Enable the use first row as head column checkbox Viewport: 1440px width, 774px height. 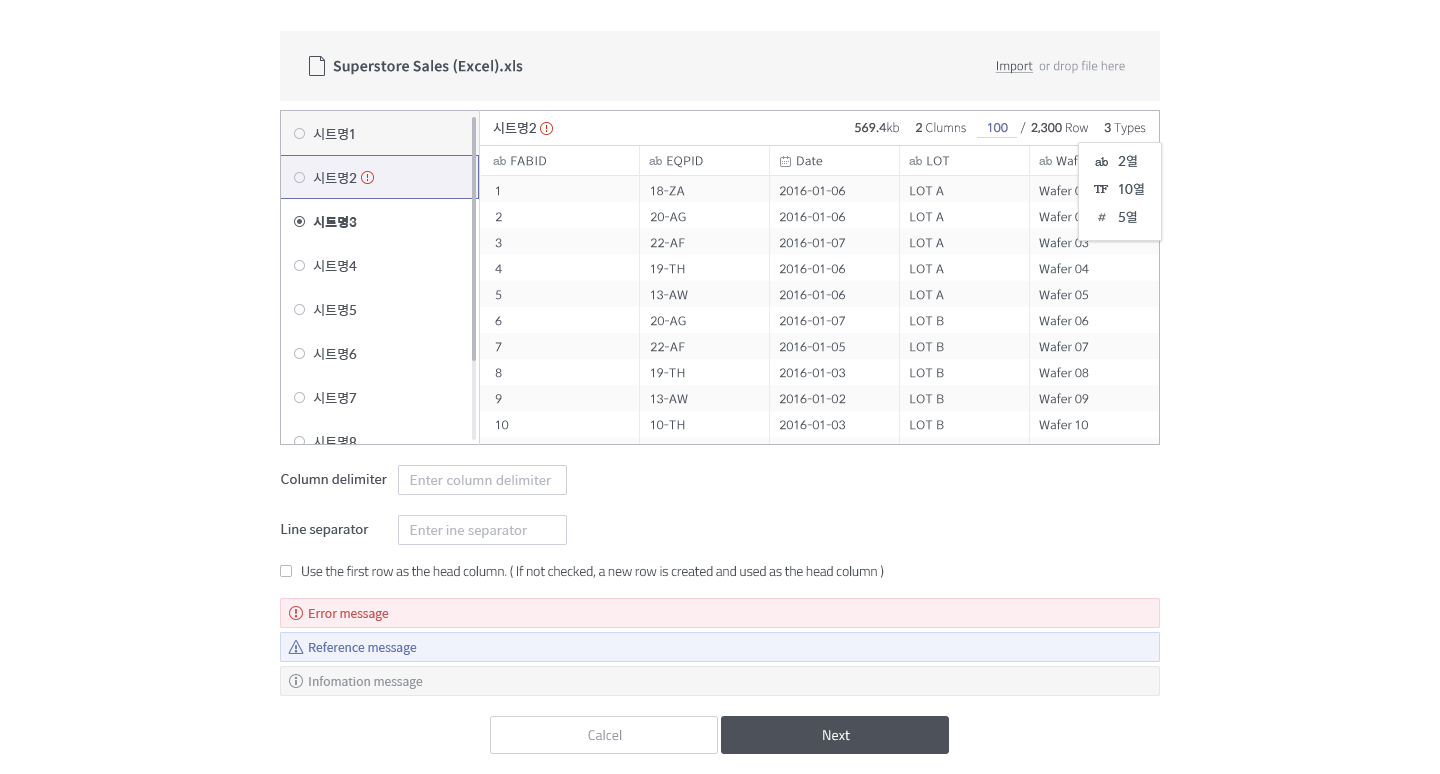coord(286,570)
